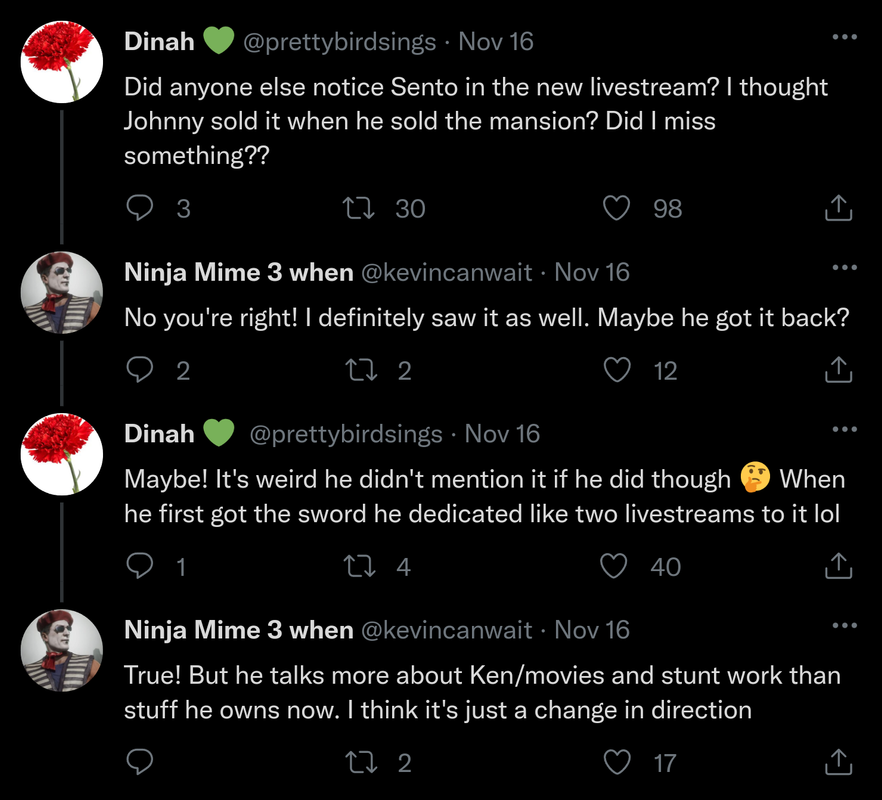Reply to Ninja Mime's "No you're right" tweet
The height and width of the screenshot is (800, 882).
click(x=141, y=371)
